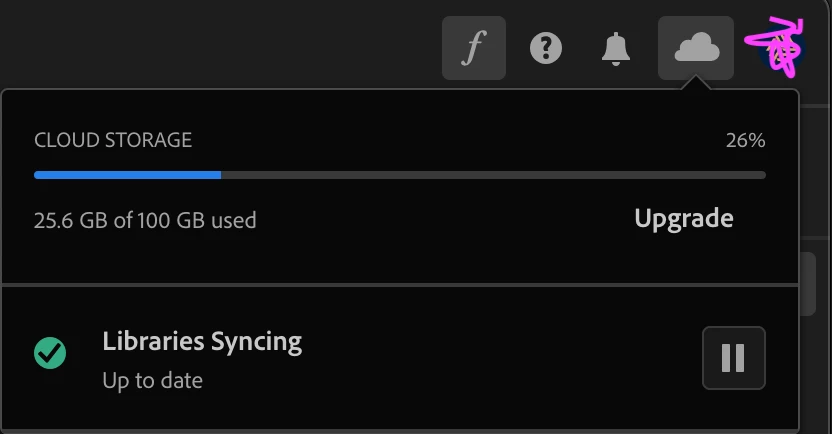This screenshot has height=434, width=832.
Task: Click the Up to date status text
Action: pos(152,381)
